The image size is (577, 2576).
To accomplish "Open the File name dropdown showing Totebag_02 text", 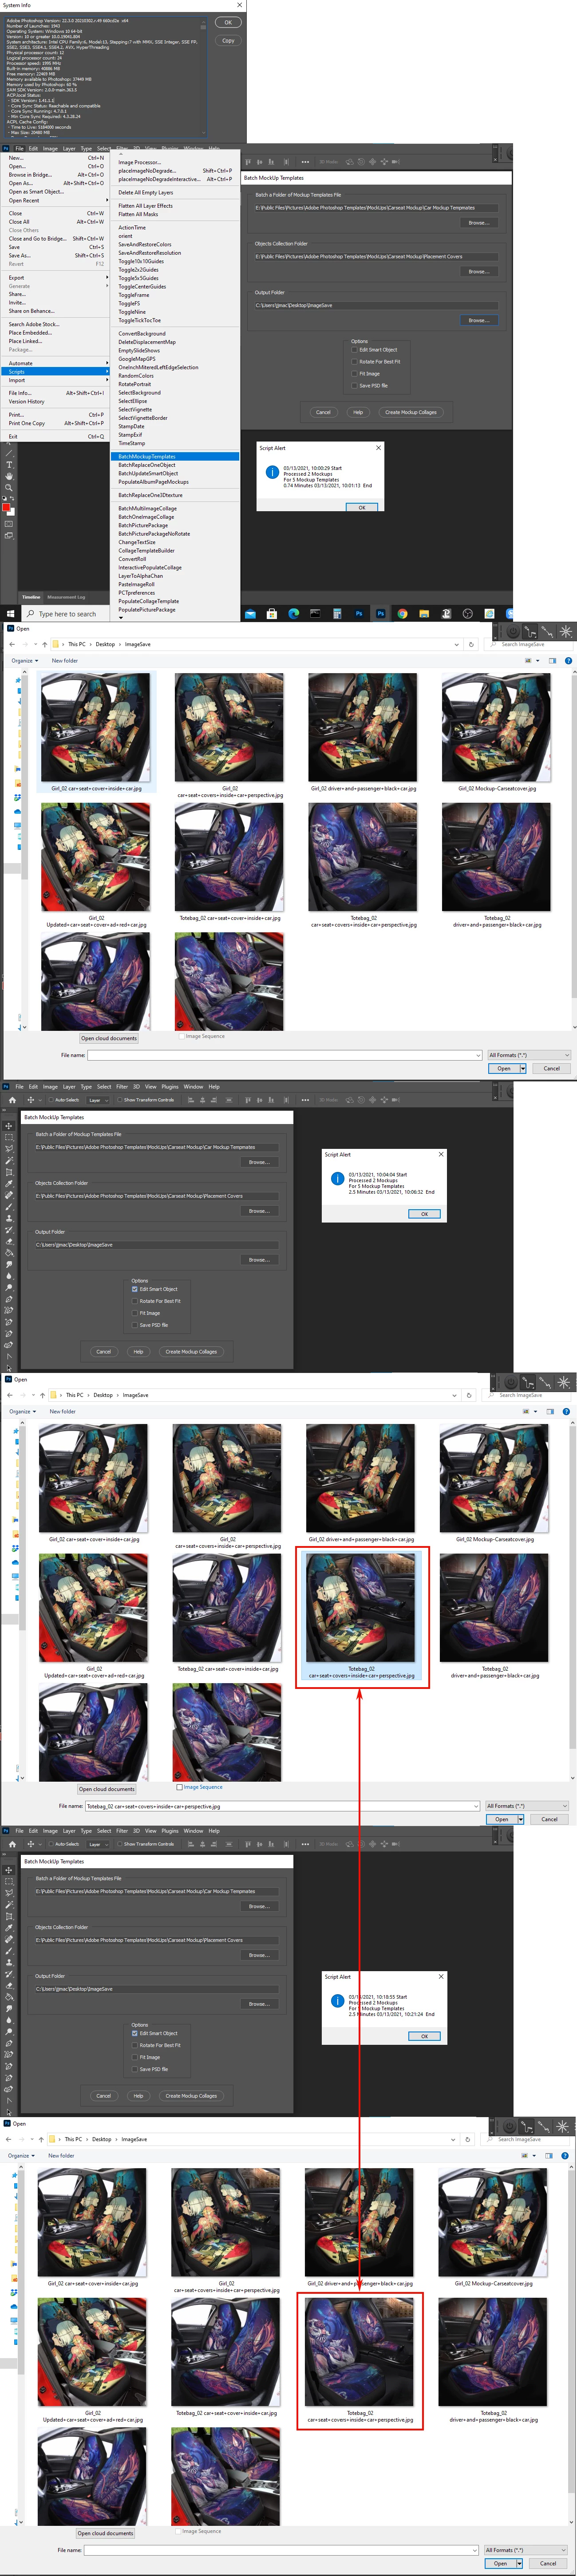I will [476, 1806].
